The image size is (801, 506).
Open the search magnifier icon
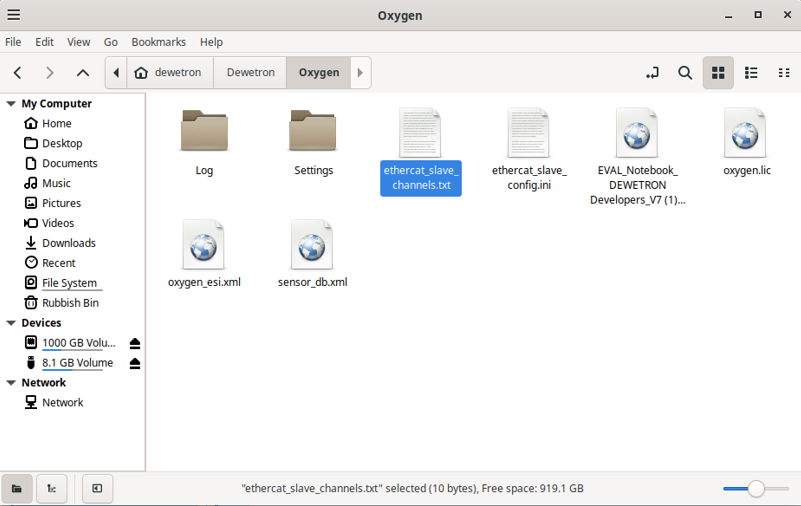point(685,73)
